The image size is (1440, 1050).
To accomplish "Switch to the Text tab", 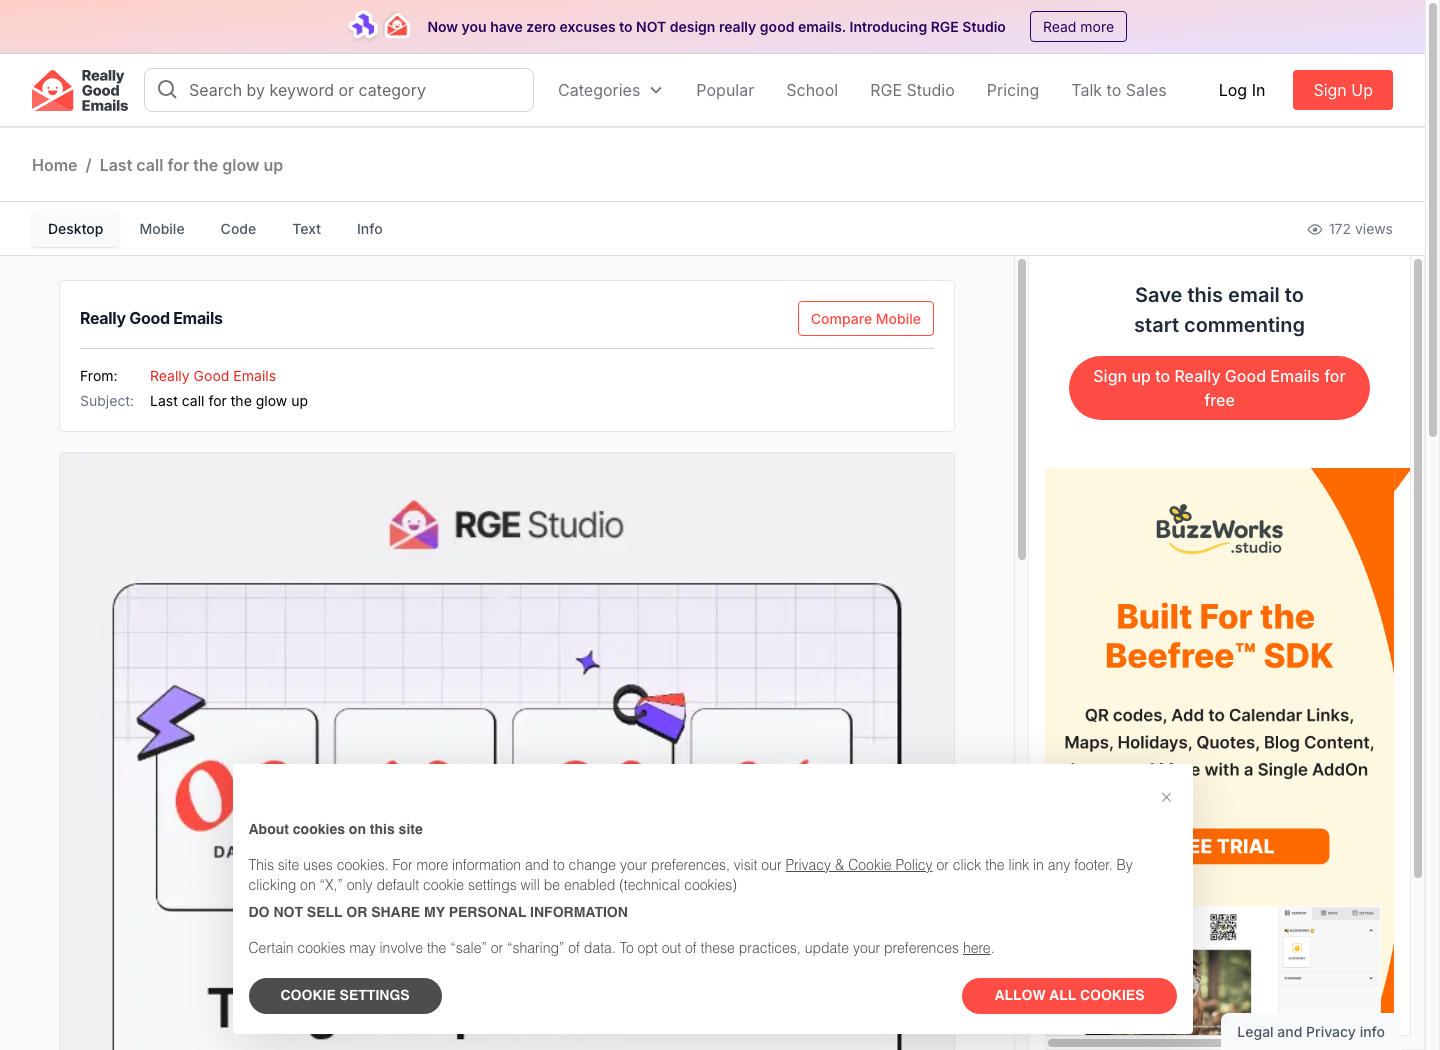I will click(307, 229).
